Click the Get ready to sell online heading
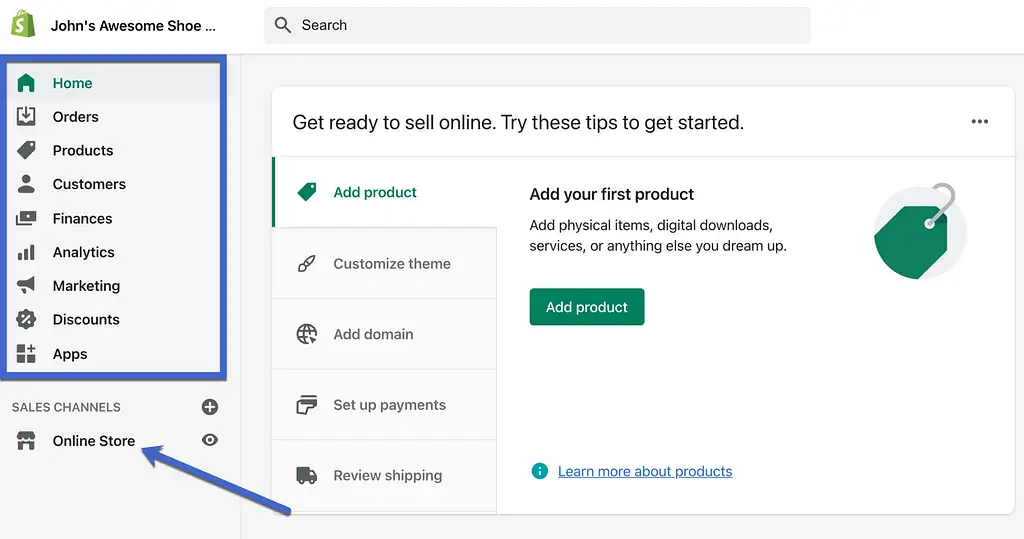Image resolution: width=1024 pixels, height=539 pixels. tap(518, 122)
